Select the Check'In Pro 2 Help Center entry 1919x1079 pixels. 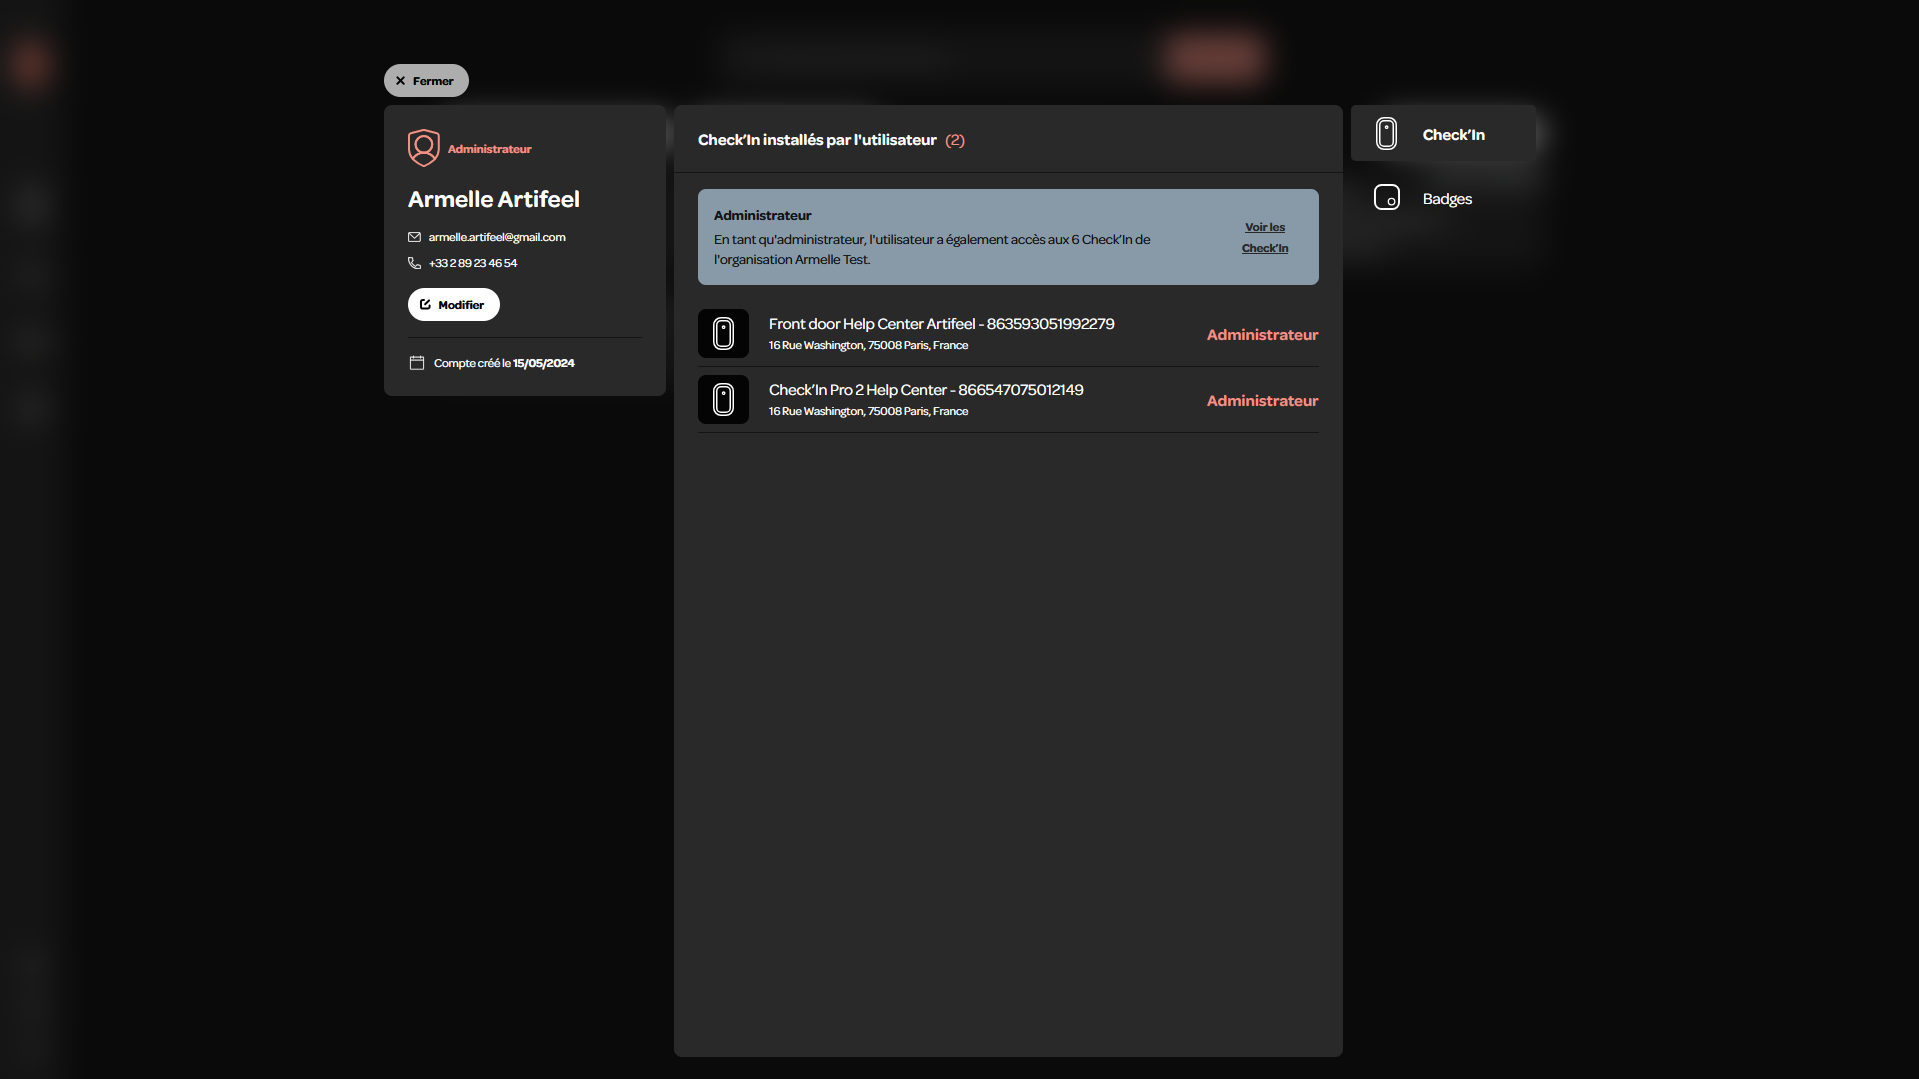click(x=1008, y=400)
